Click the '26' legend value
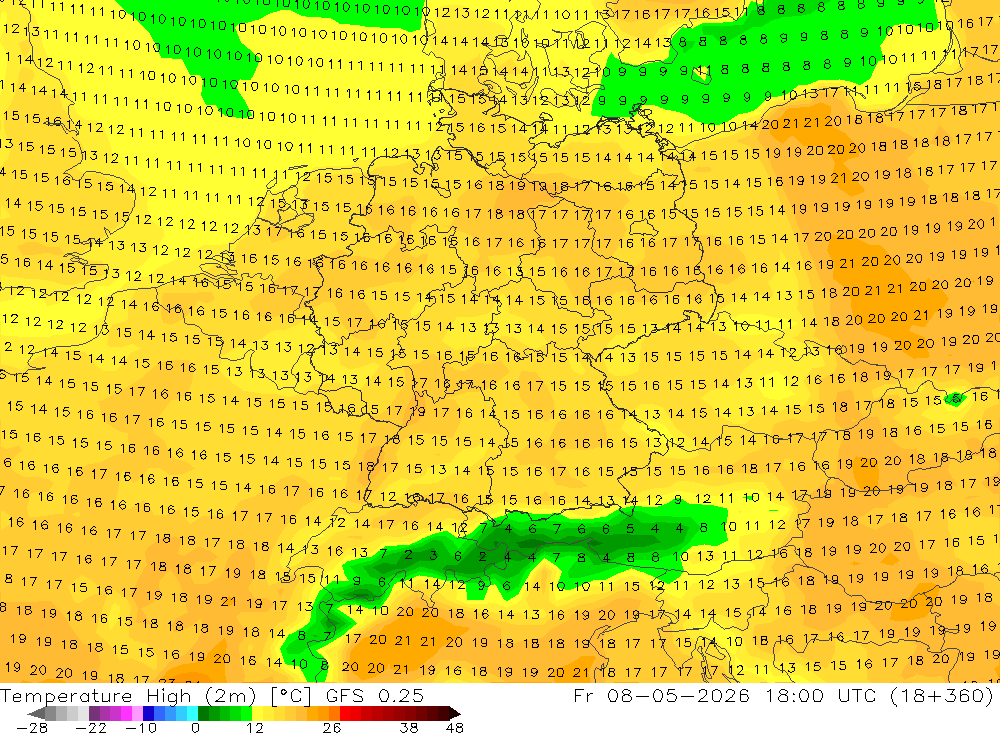 pos(332,728)
